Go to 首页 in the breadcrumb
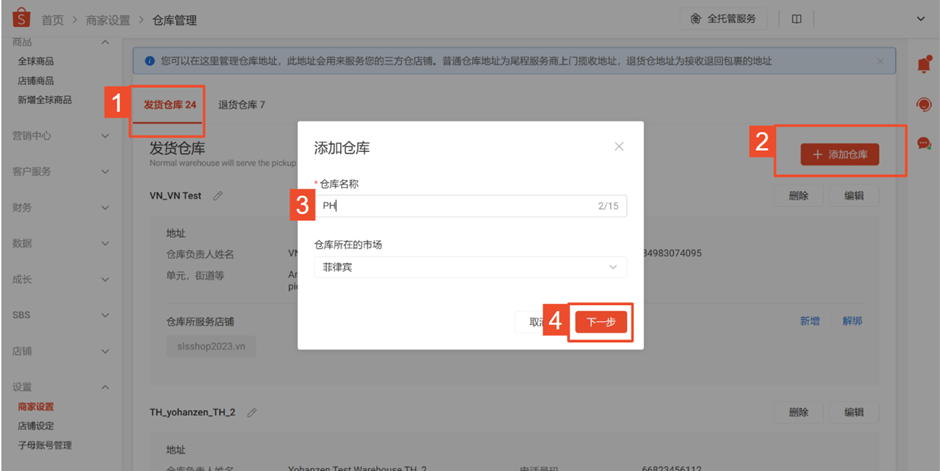The image size is (940, 471). [x=52, y=20]
